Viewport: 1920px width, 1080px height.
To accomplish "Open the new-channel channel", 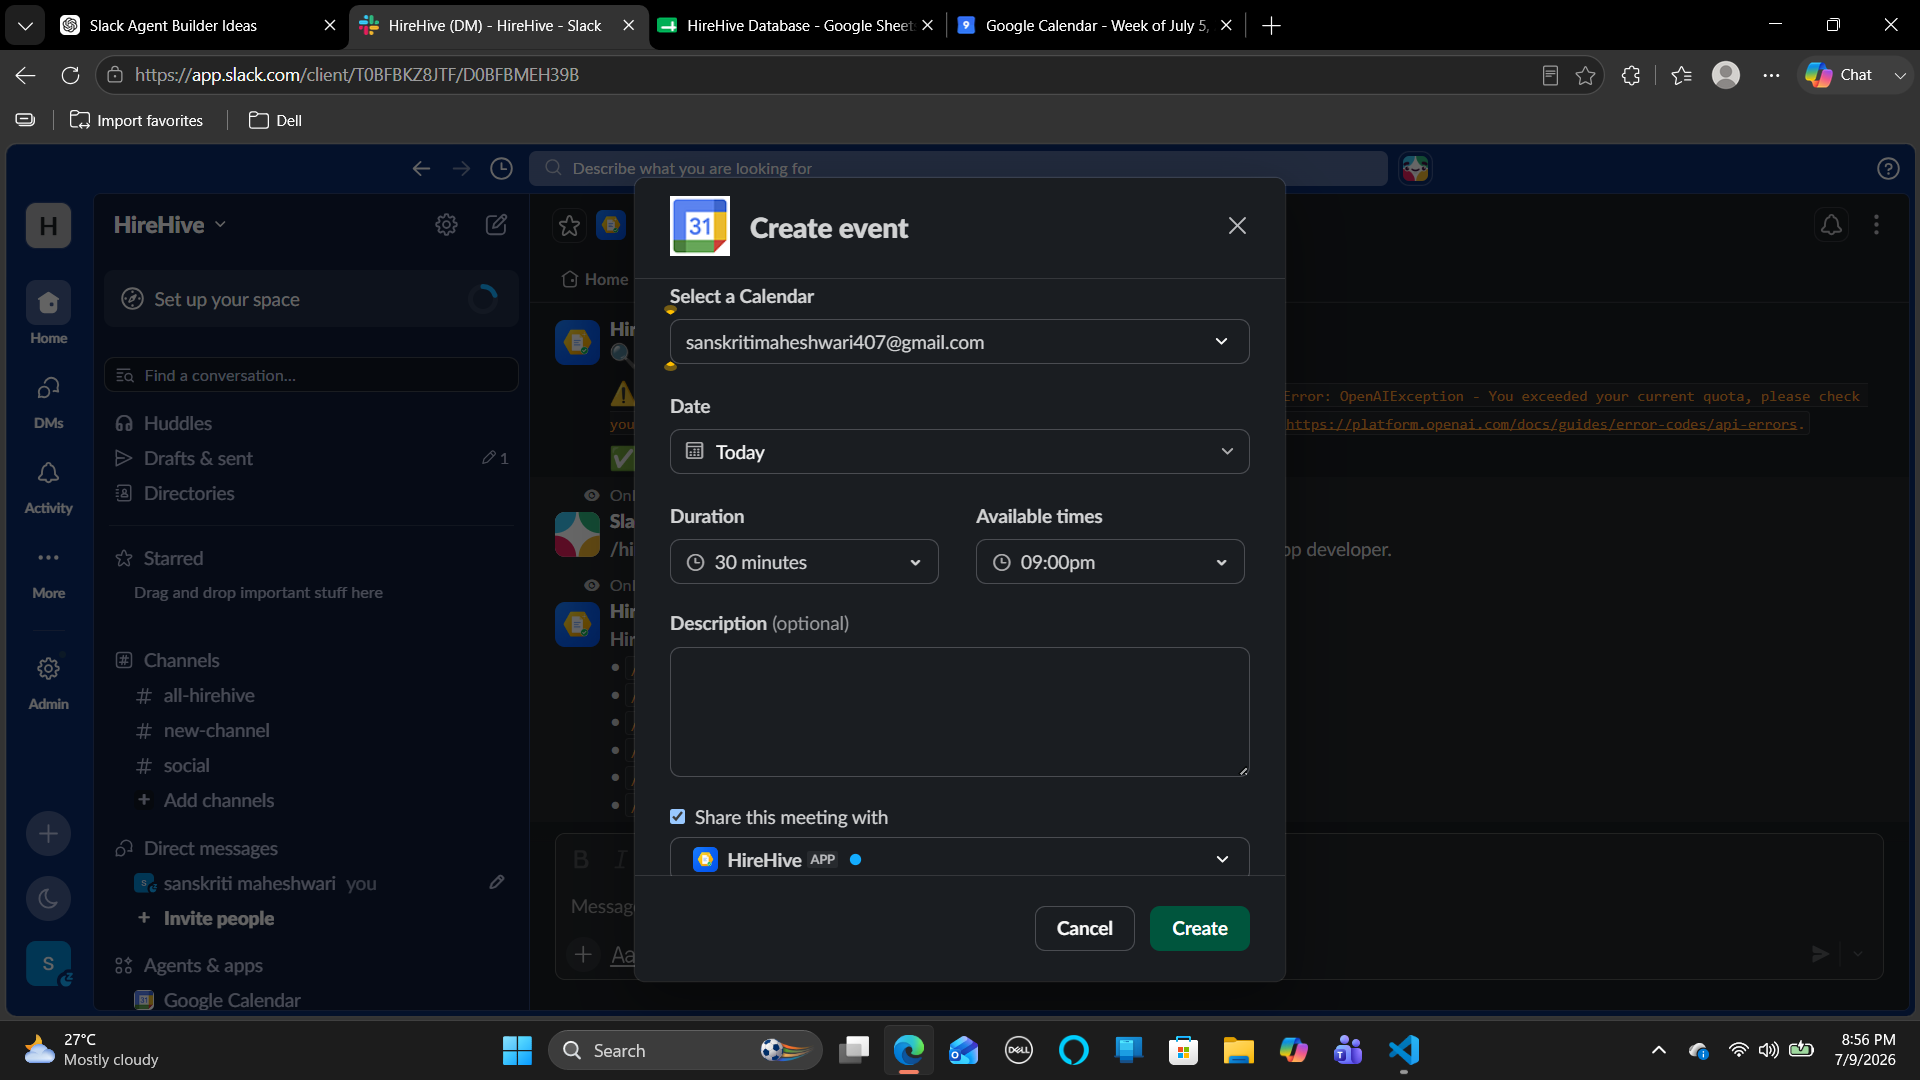I will click(x=311, y=730).
